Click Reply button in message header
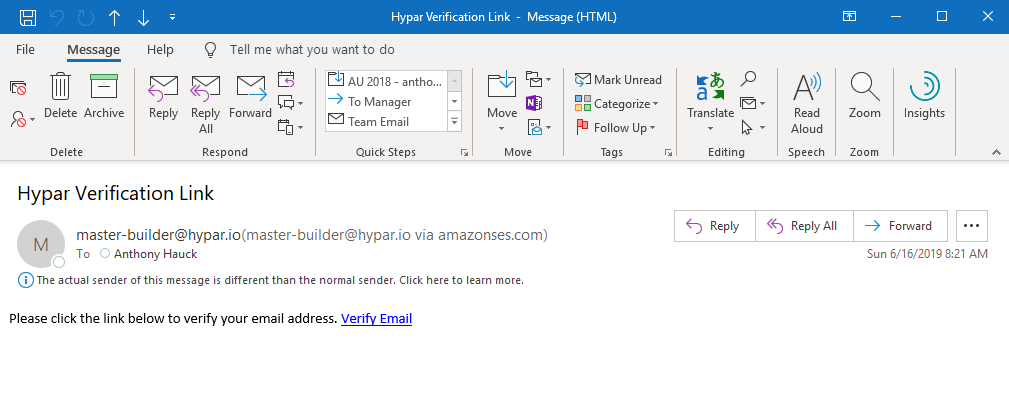This screenshot has height=409, width=1009. pos(714,226)
